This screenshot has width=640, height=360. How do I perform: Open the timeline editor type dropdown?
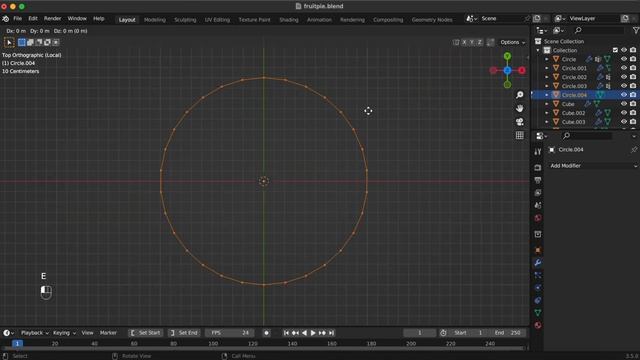click(x=8, y=333)
